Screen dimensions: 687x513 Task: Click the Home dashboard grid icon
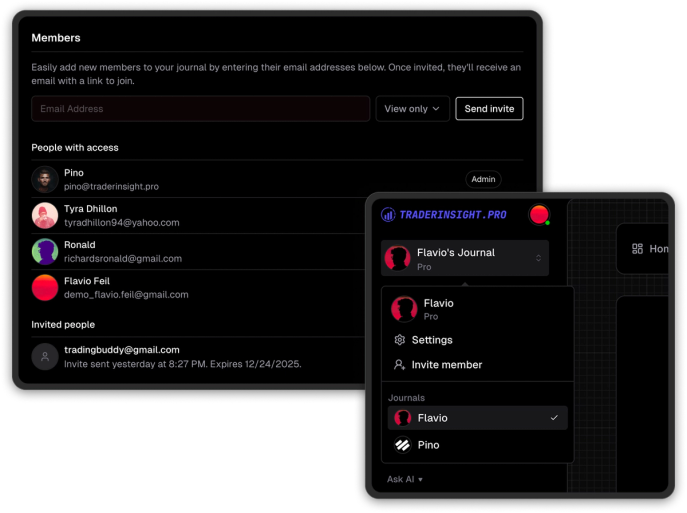pyautogui.click(x=637, y=249)
